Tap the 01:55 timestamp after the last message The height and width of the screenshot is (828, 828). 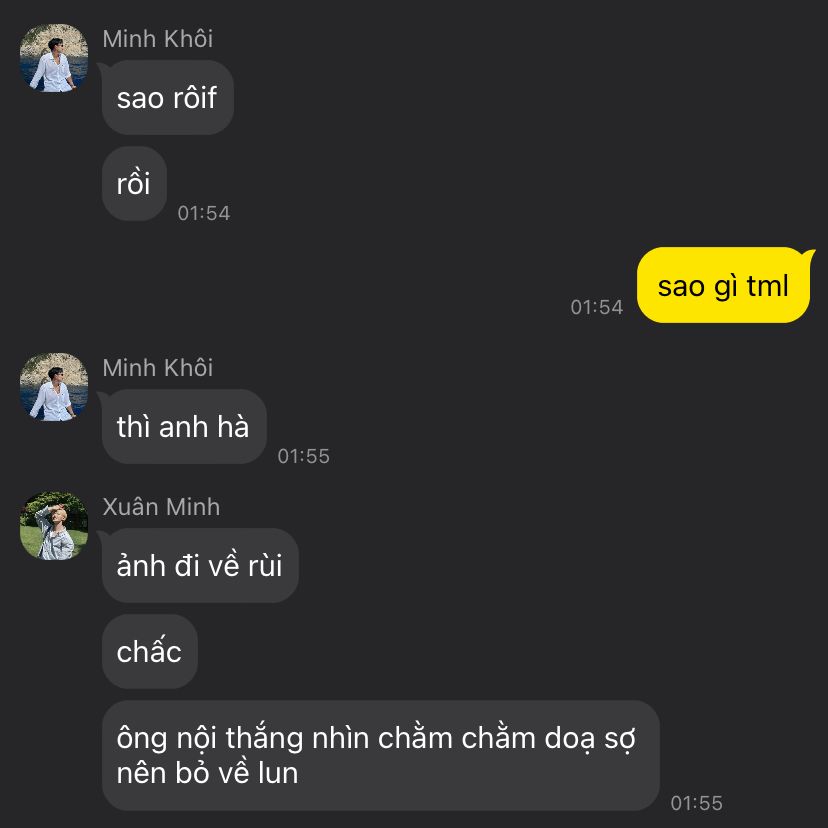(697, 803)
